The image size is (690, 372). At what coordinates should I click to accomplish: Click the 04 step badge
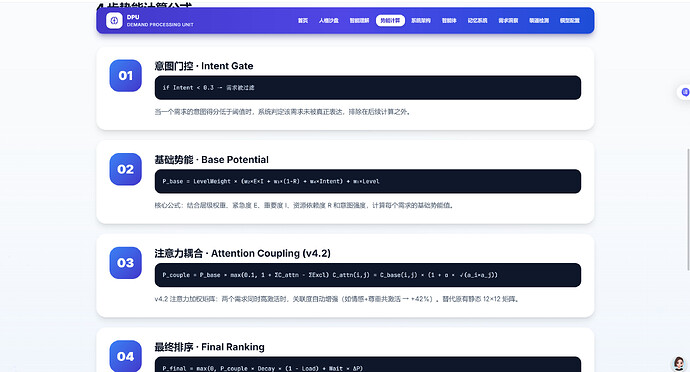click(125, 356)
